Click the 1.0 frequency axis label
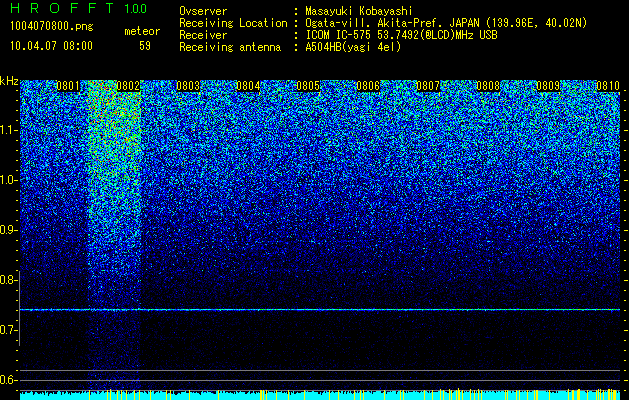This screenshot has width=629, height=400. pos(8,180)
